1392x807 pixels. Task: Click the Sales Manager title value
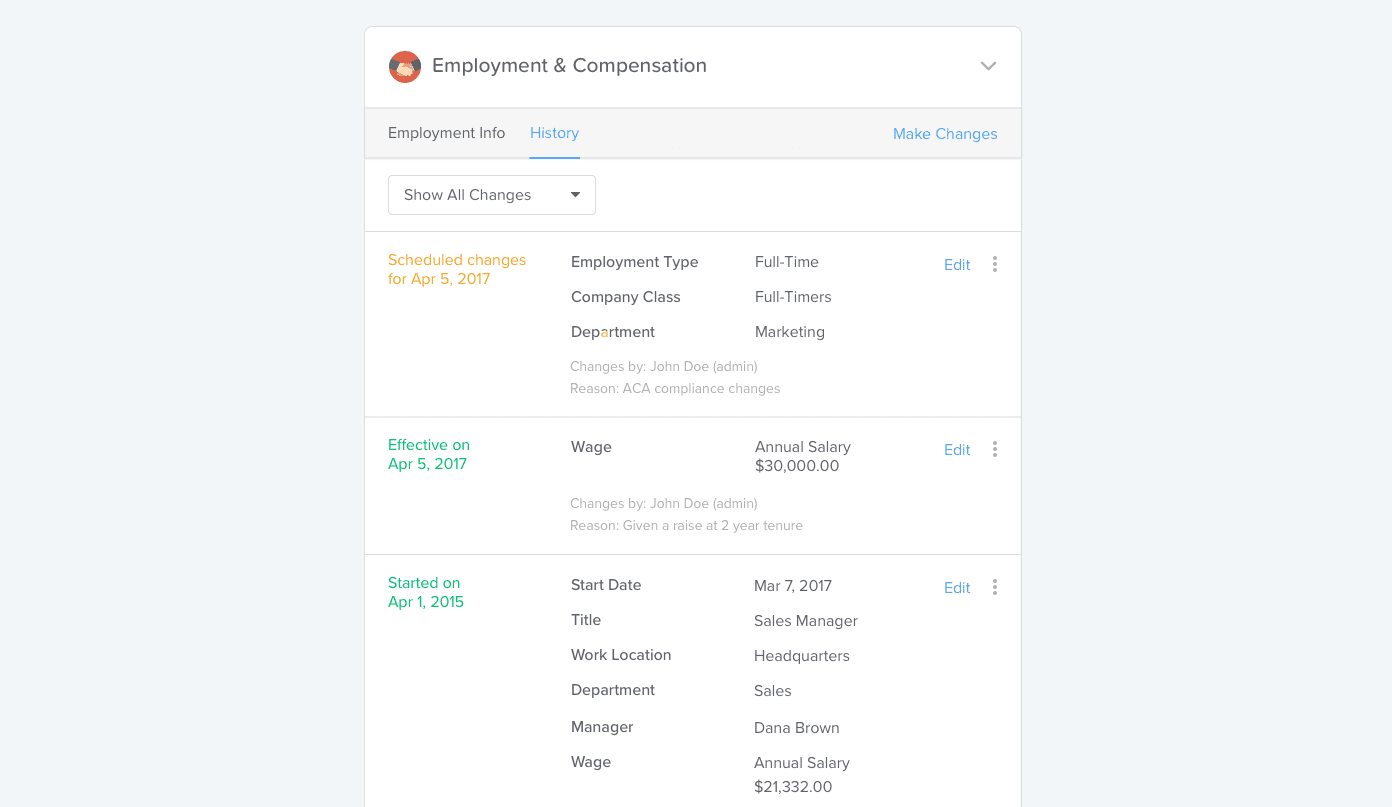coord(805,621)
